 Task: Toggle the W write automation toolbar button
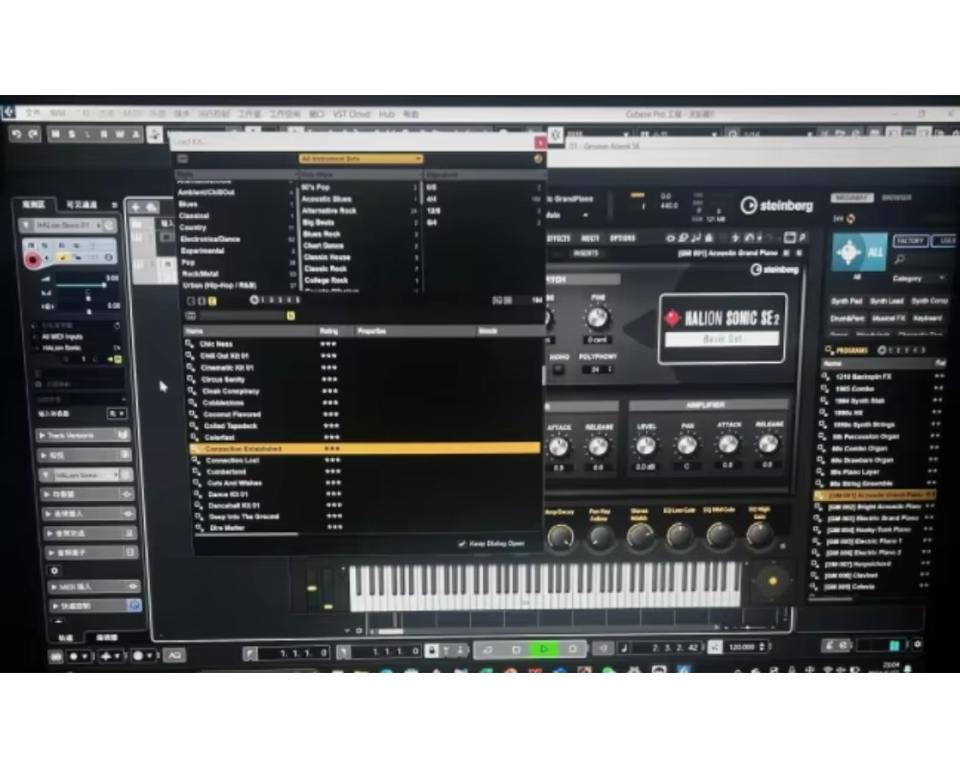120,134
